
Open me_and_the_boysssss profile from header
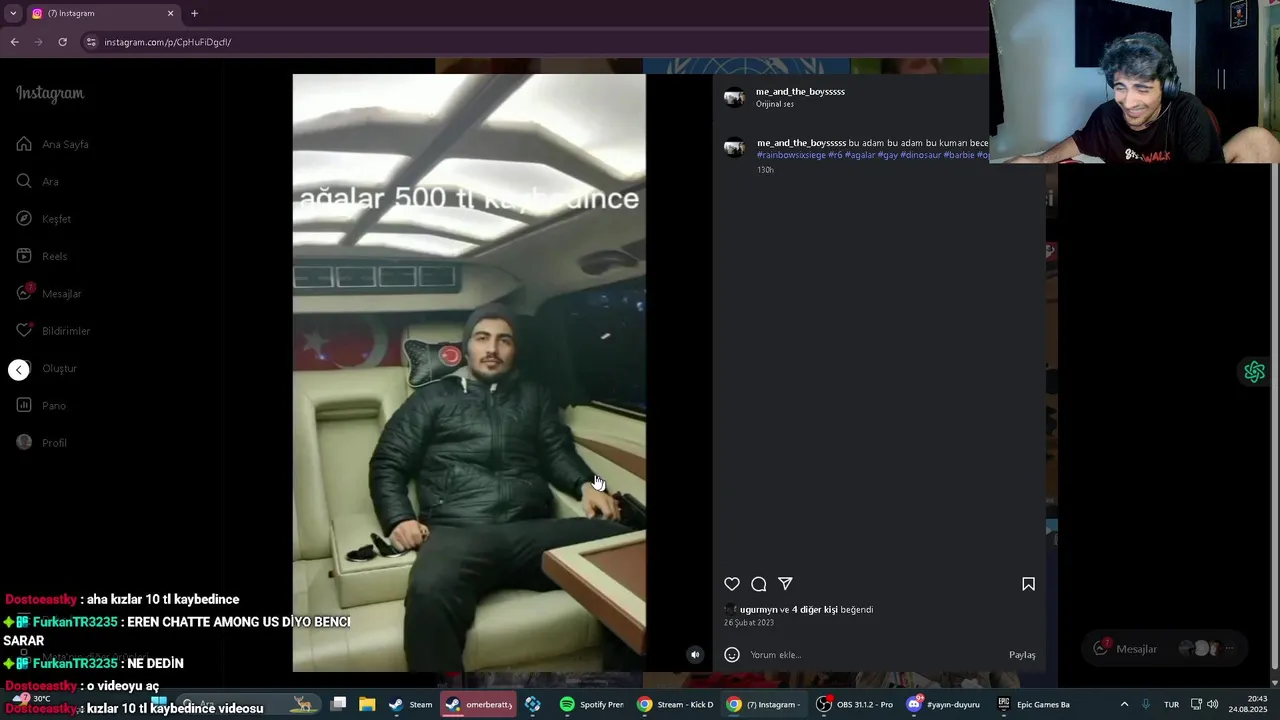click(x=800, y=91)
